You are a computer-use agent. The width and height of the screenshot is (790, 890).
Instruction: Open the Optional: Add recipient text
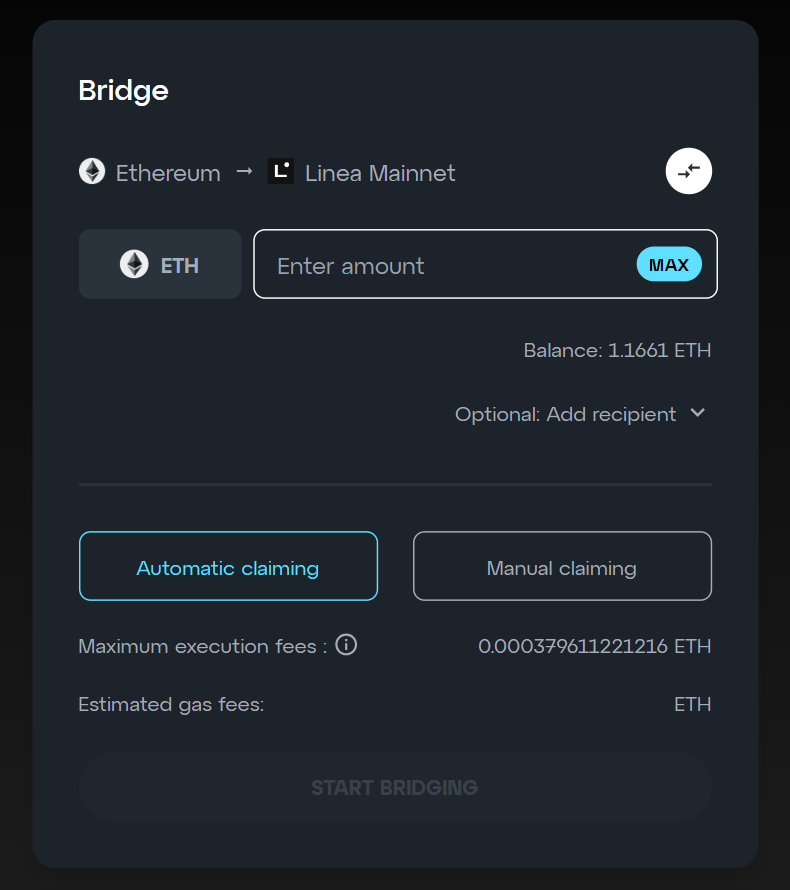[565, 414]
